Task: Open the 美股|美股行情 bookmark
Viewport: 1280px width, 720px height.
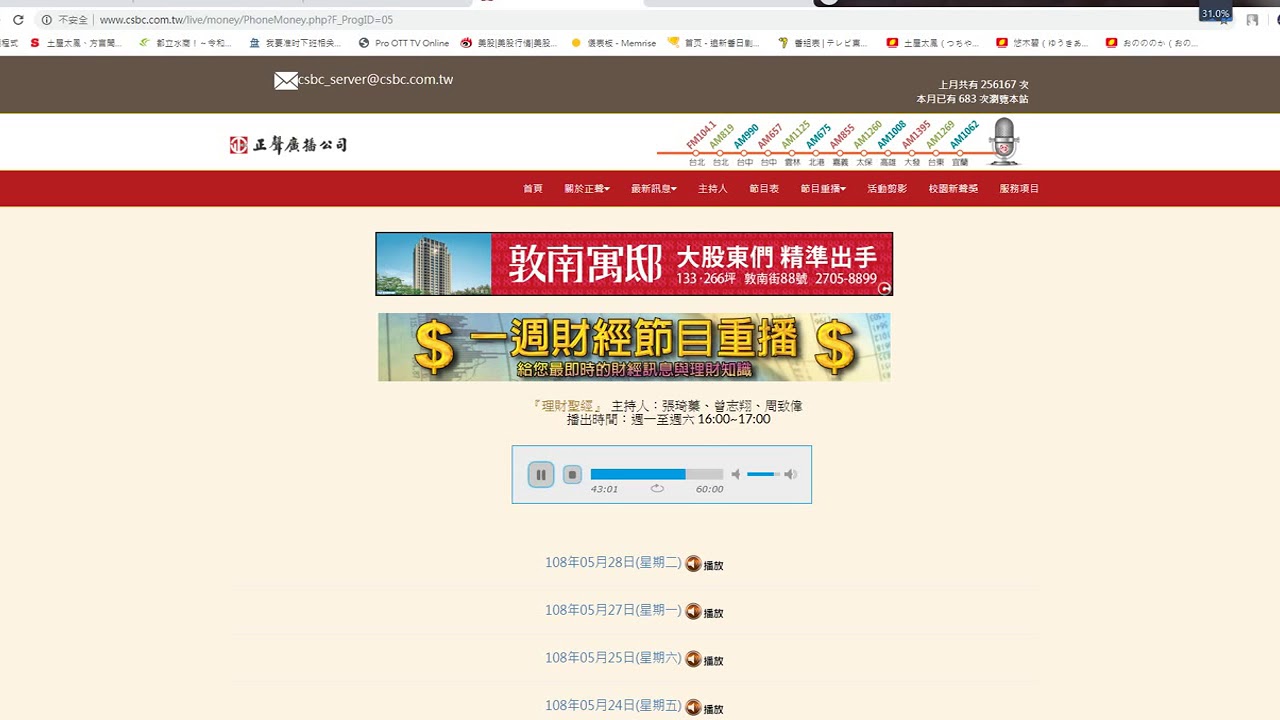Action: pos(509,43)
